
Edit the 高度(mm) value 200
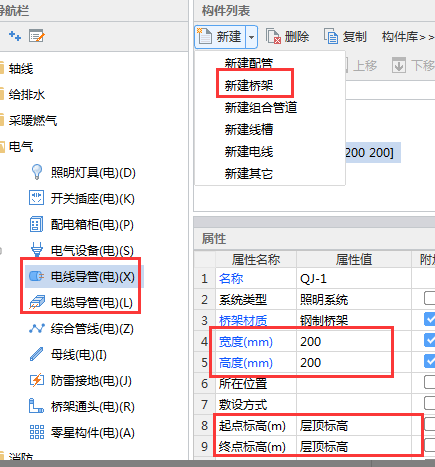click(x=353, y=362)
